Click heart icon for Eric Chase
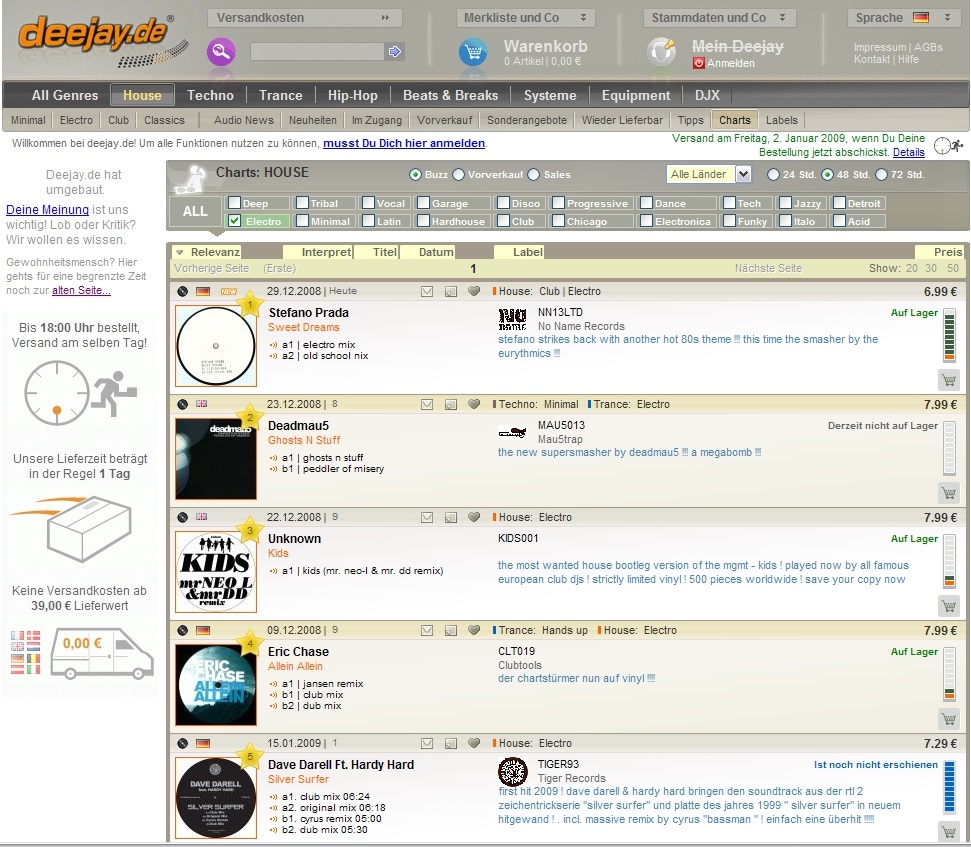Screen dimensions: 971x847 click(x=474, y=630)
